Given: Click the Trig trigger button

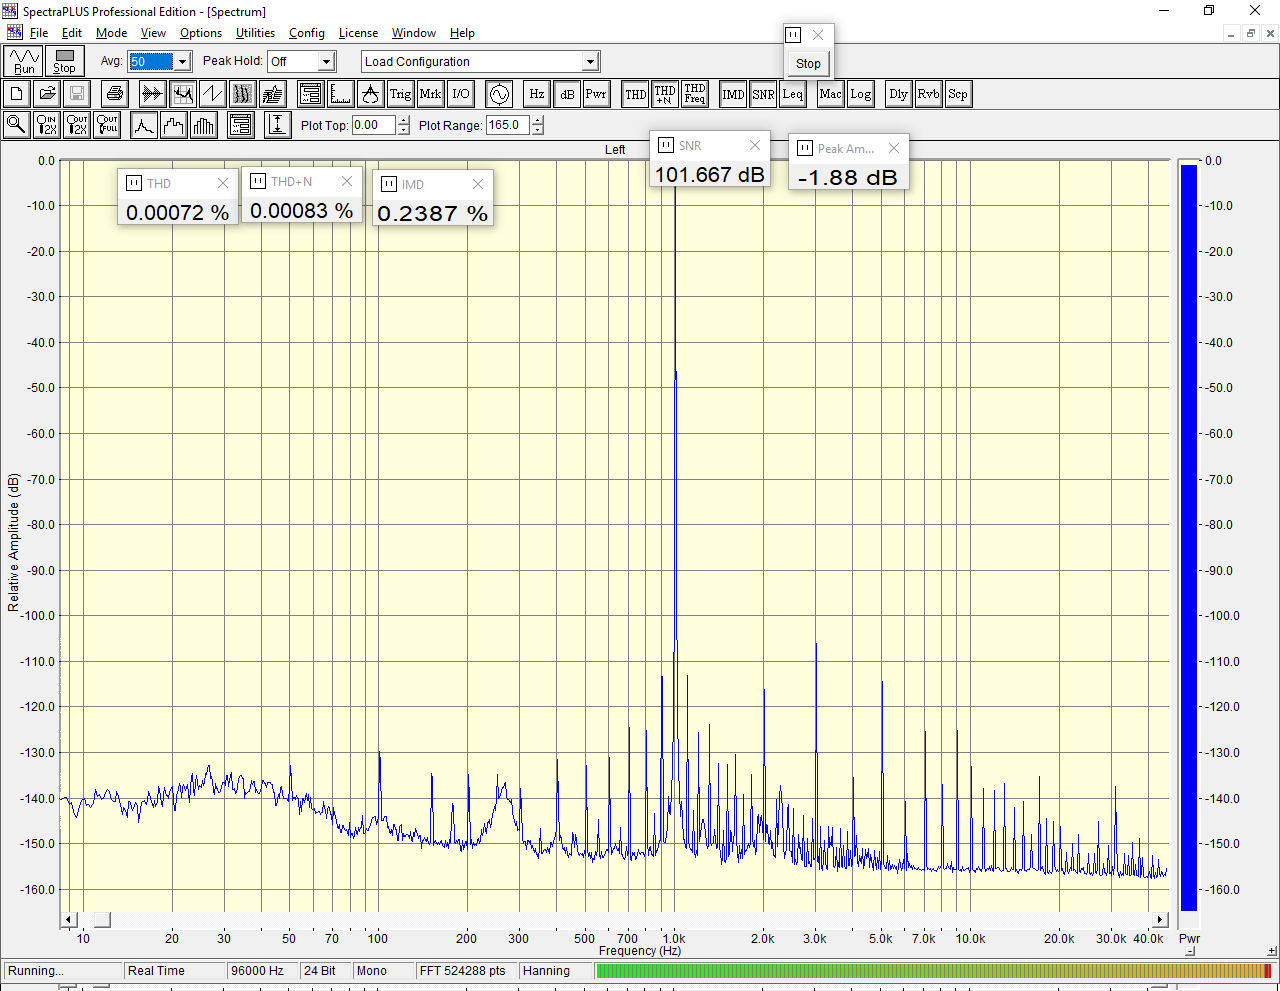Looking at the screenshot, I should coord(401,94).
